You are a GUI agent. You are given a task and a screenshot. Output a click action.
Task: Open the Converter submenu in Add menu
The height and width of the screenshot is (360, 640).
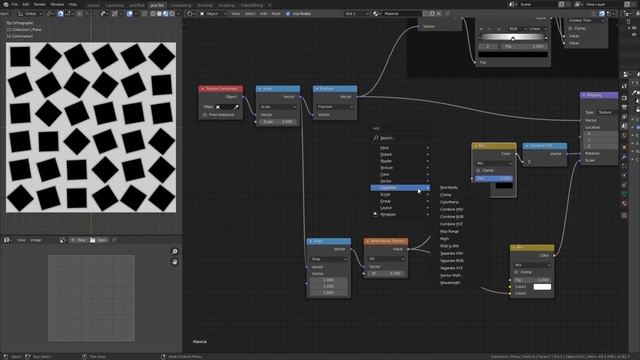click(x=400, y=188)
